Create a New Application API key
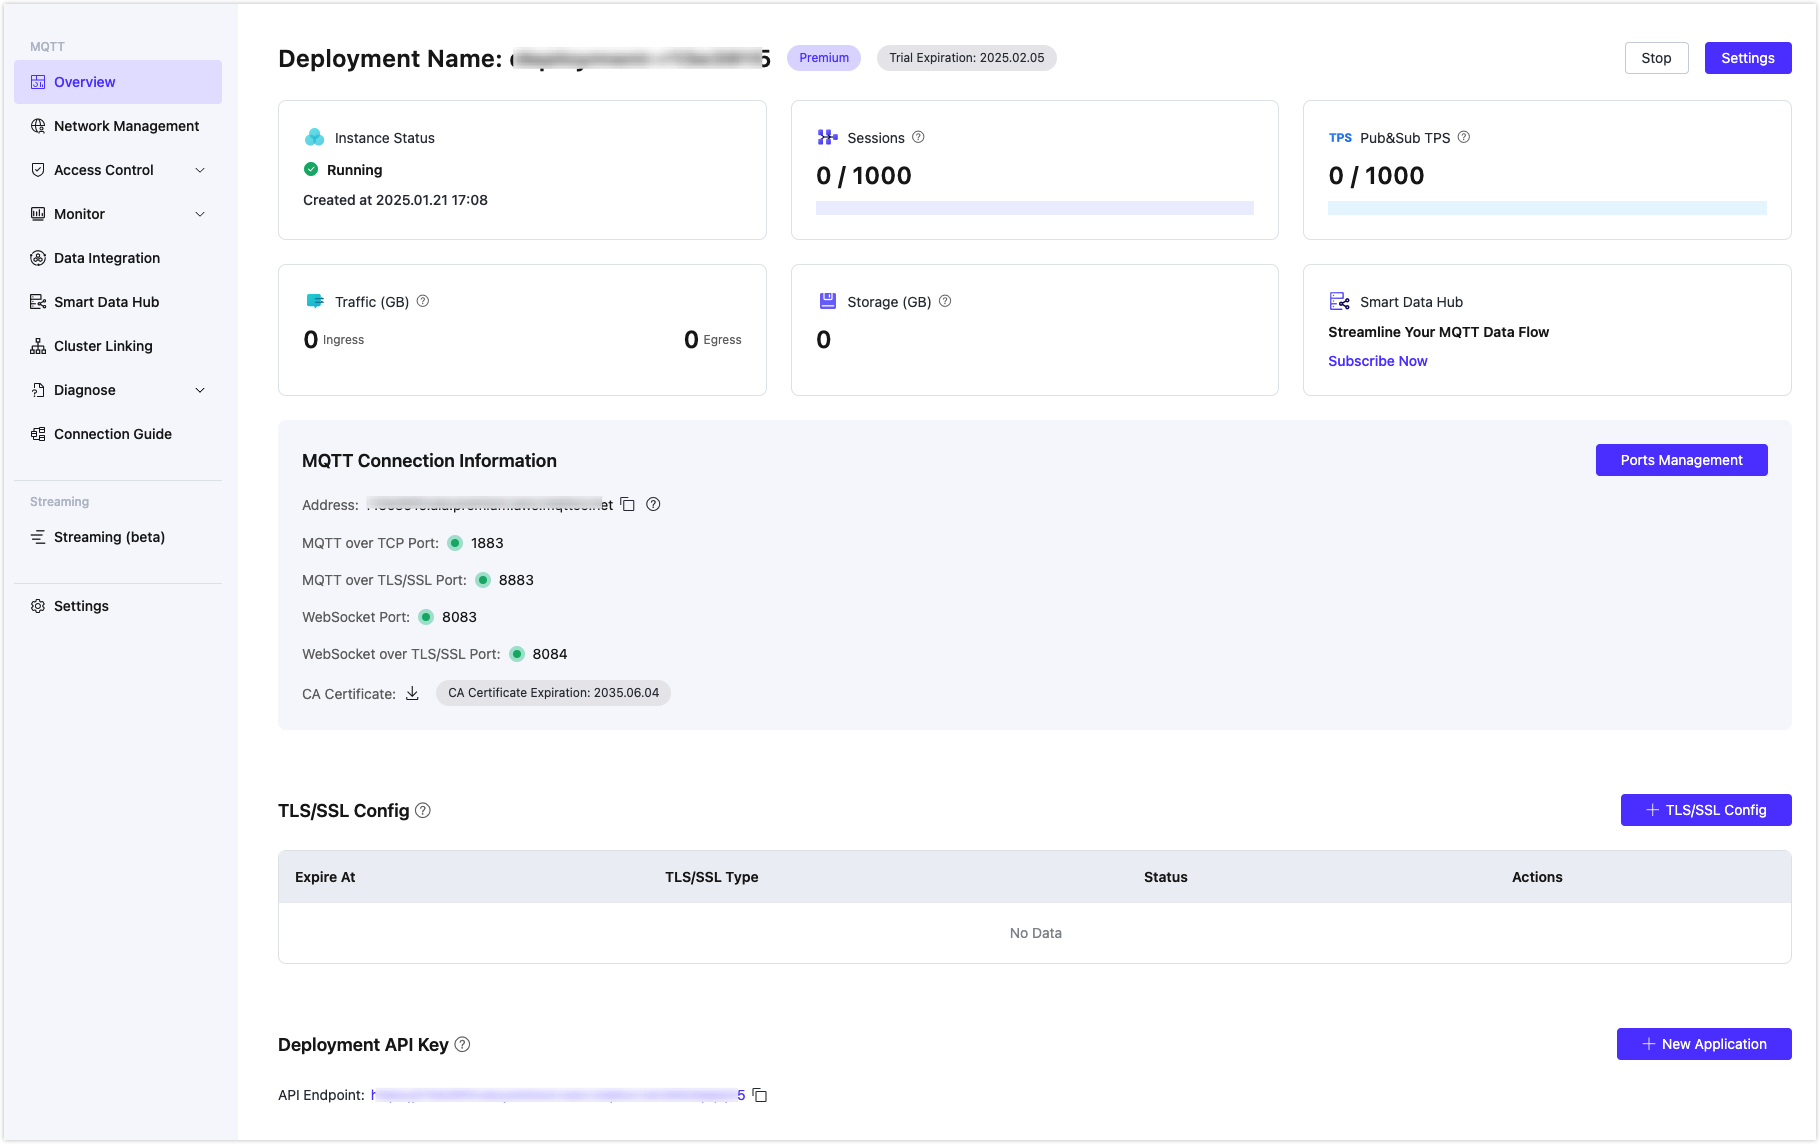The width and height of the screenshot is (1820, 1144). pyautogui.click(x=1703, y=1044)
